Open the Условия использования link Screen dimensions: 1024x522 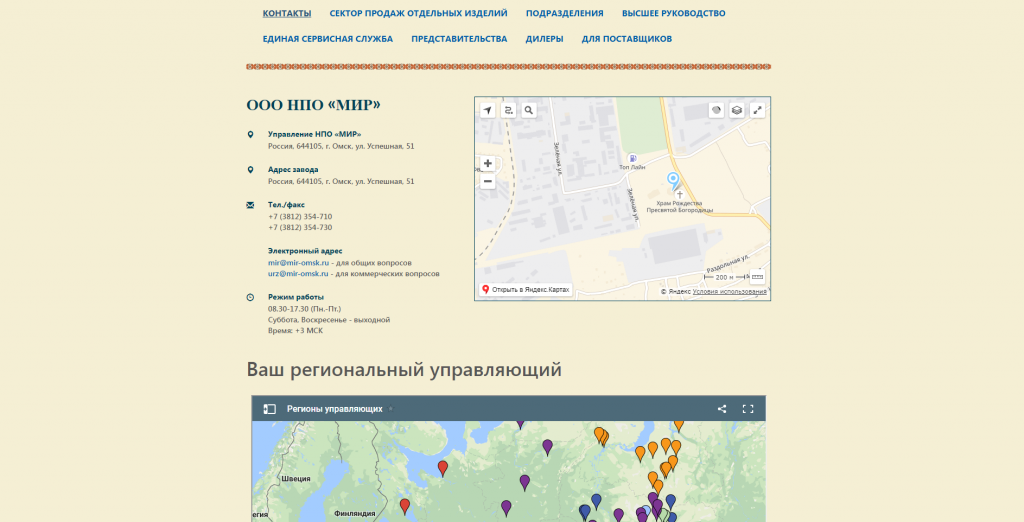point(730,291)
